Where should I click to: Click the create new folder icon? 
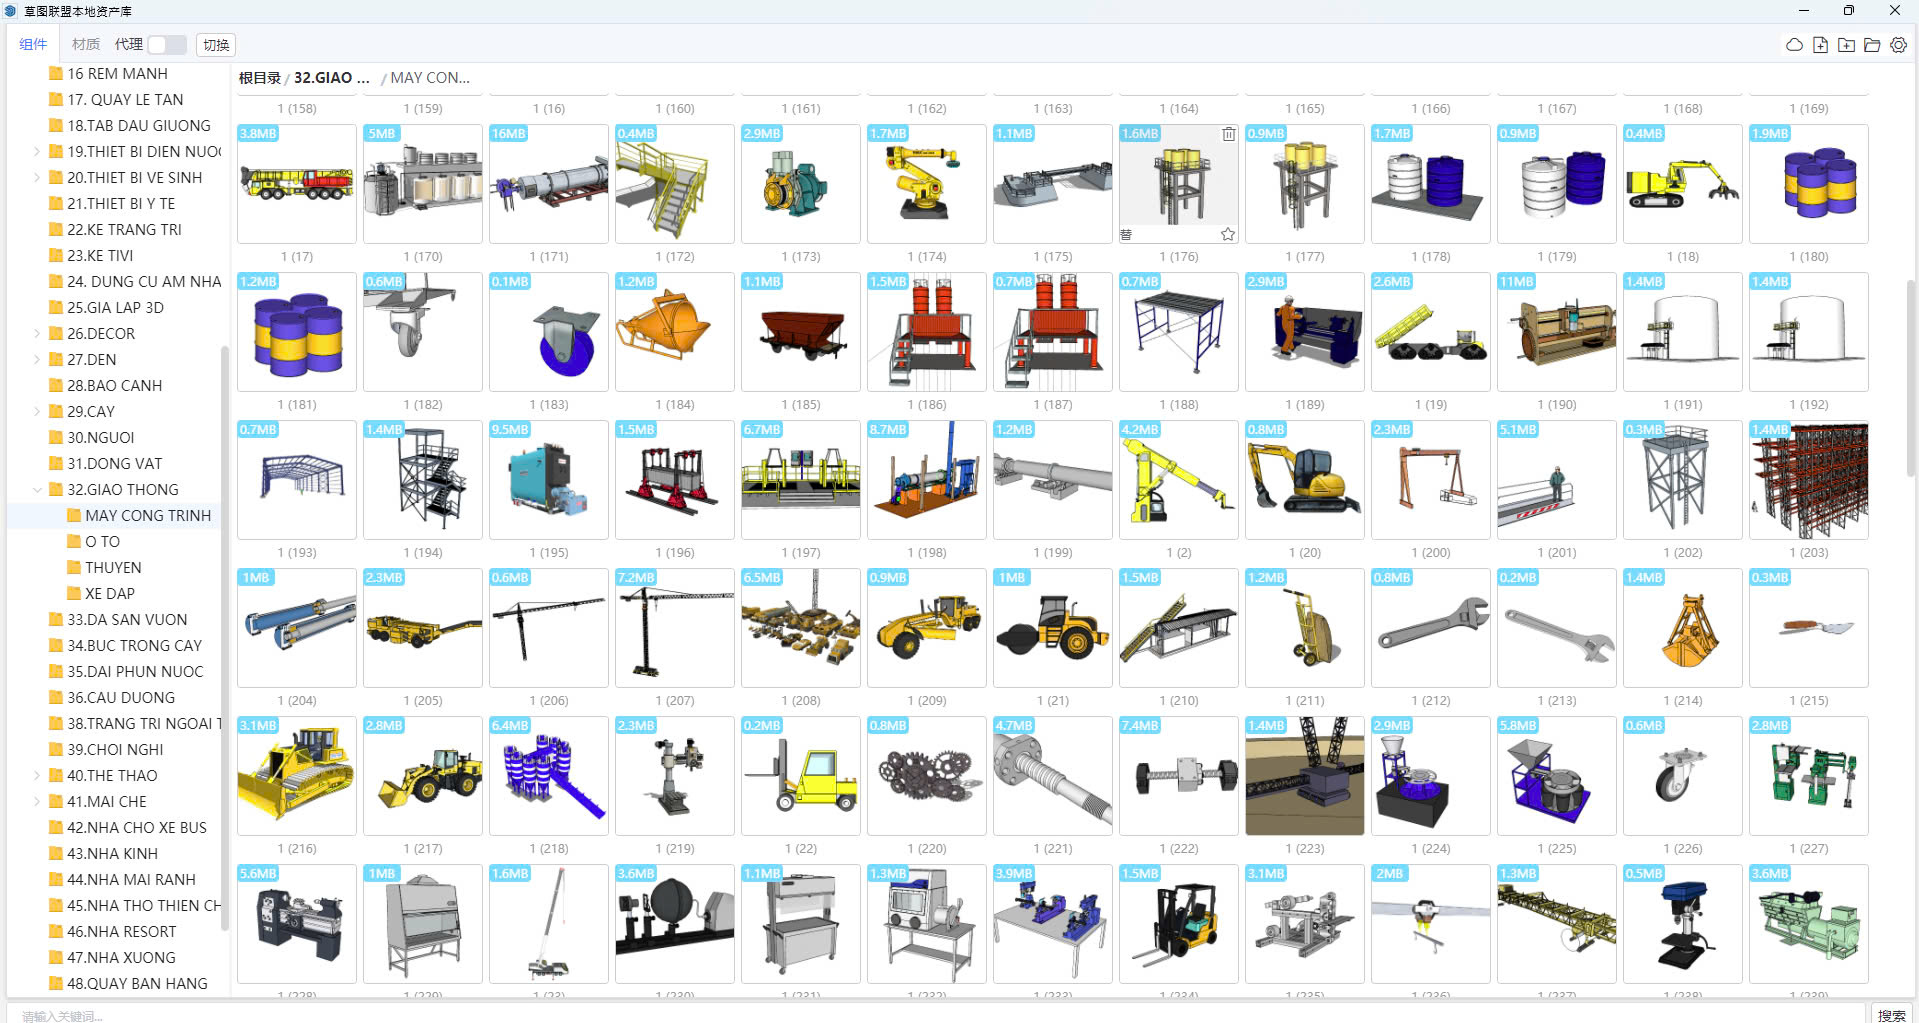1846,45
